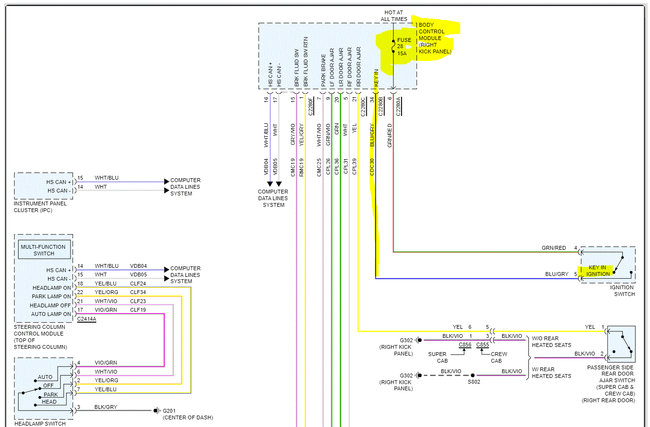Viewport: 650px width, 427px height.
Task: Select connector label "C2280F"
Action: pos(311,106)
